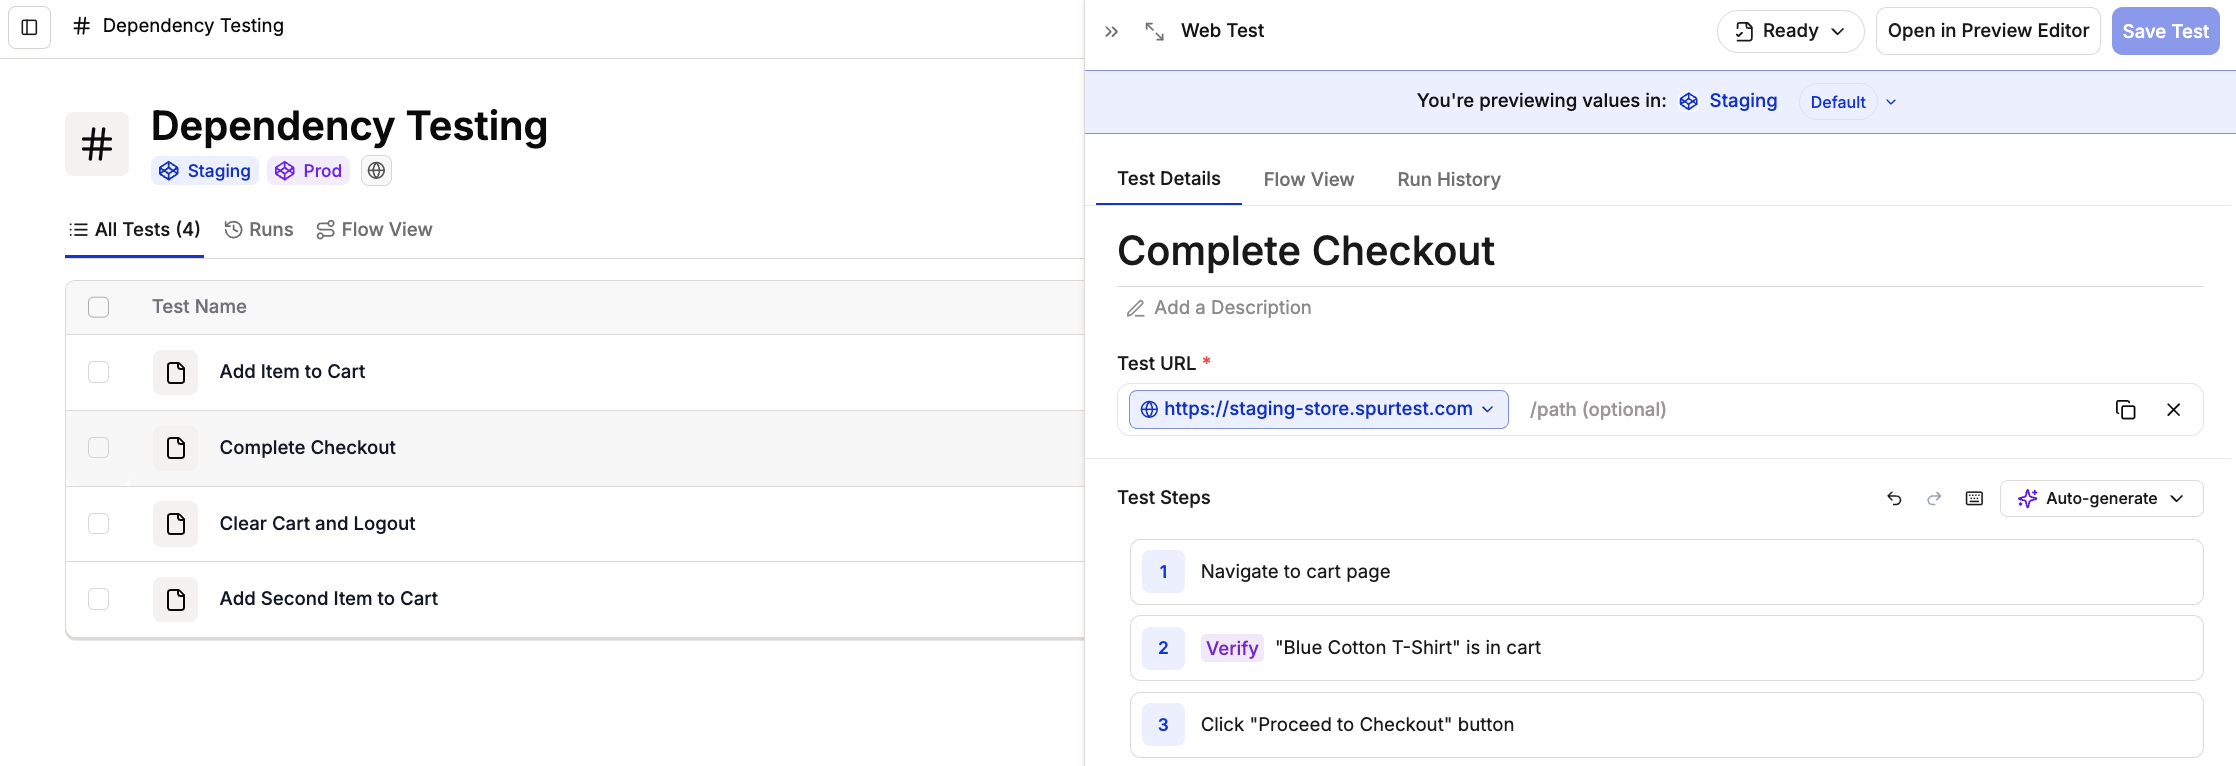Click the Prod environment tag
Screen dimensions: 2236x766
308,171
